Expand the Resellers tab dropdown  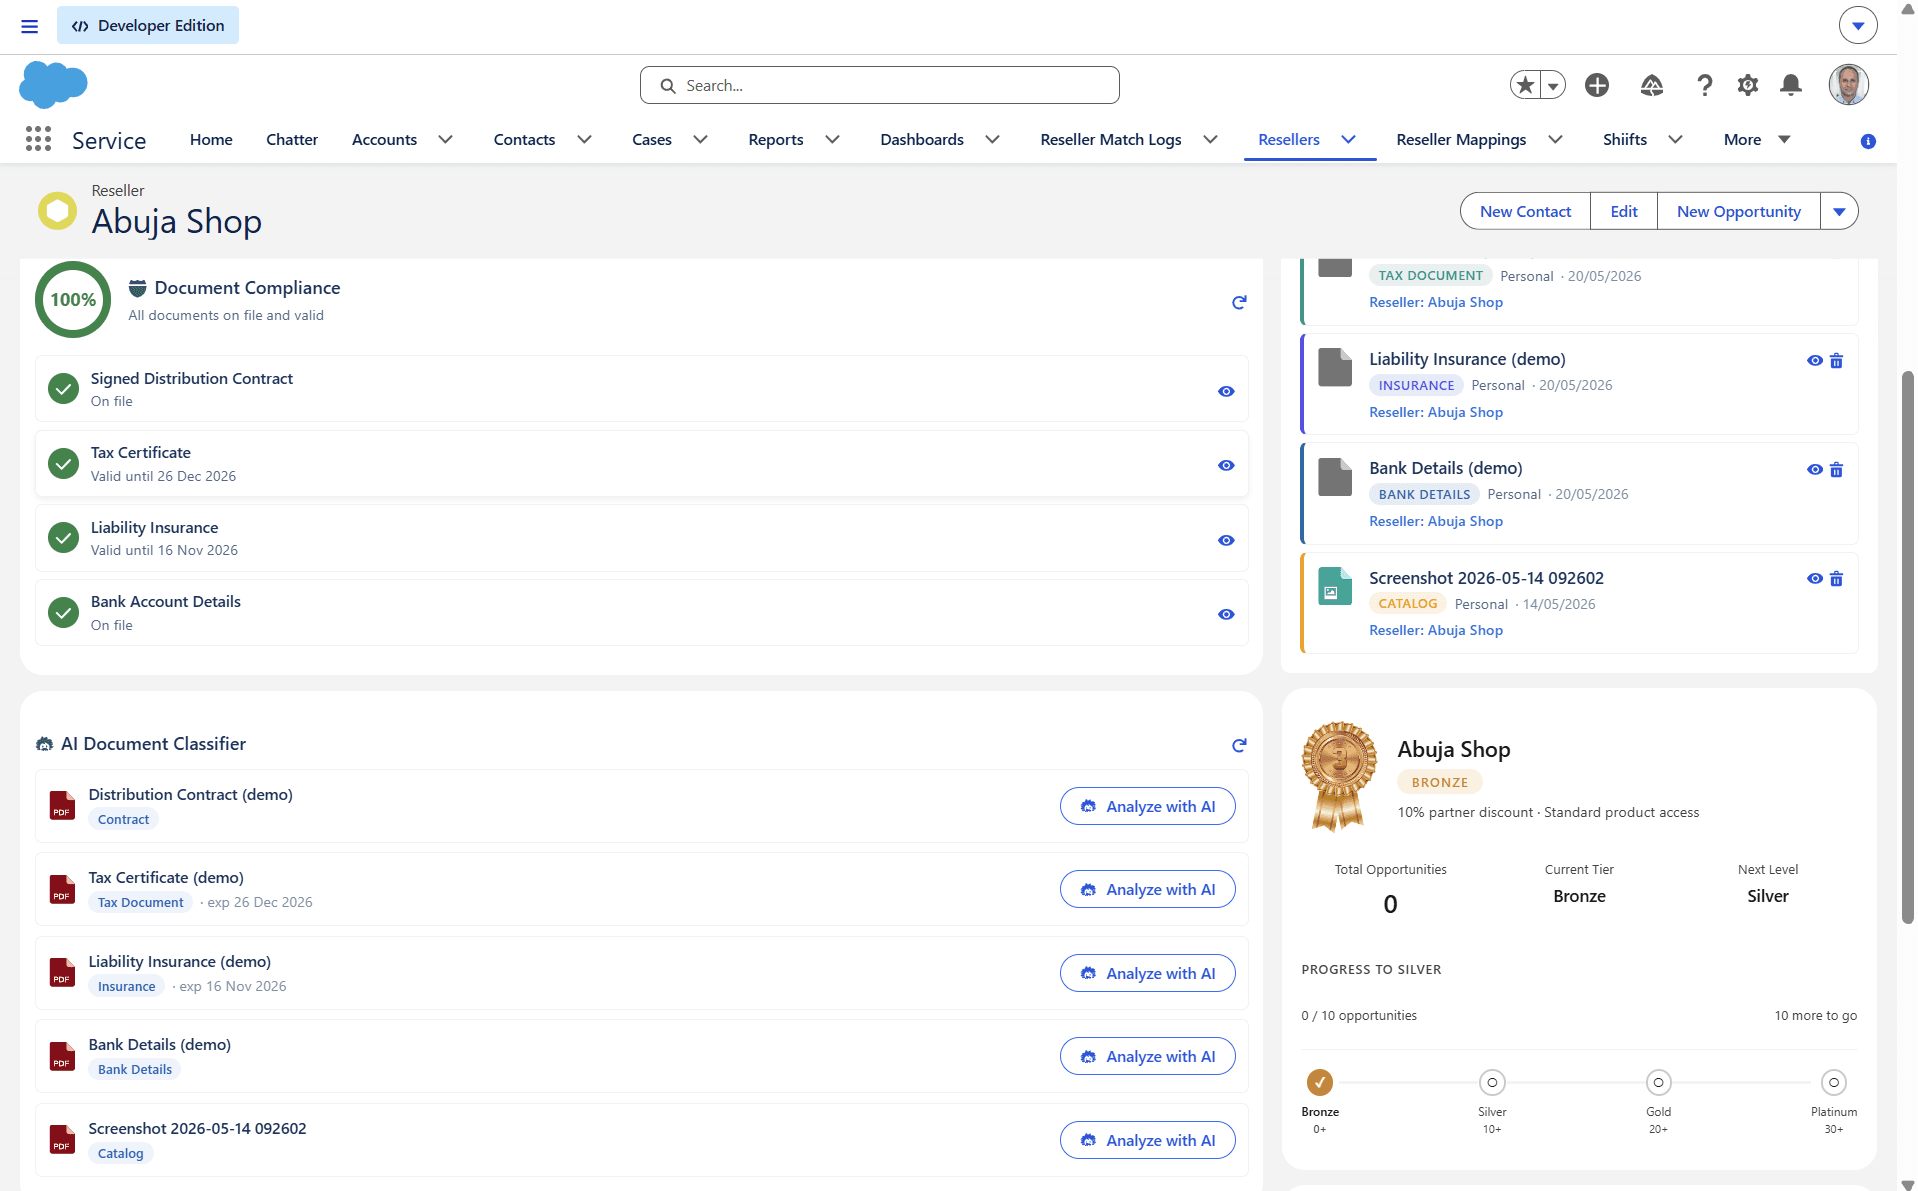pos(1349,140)
